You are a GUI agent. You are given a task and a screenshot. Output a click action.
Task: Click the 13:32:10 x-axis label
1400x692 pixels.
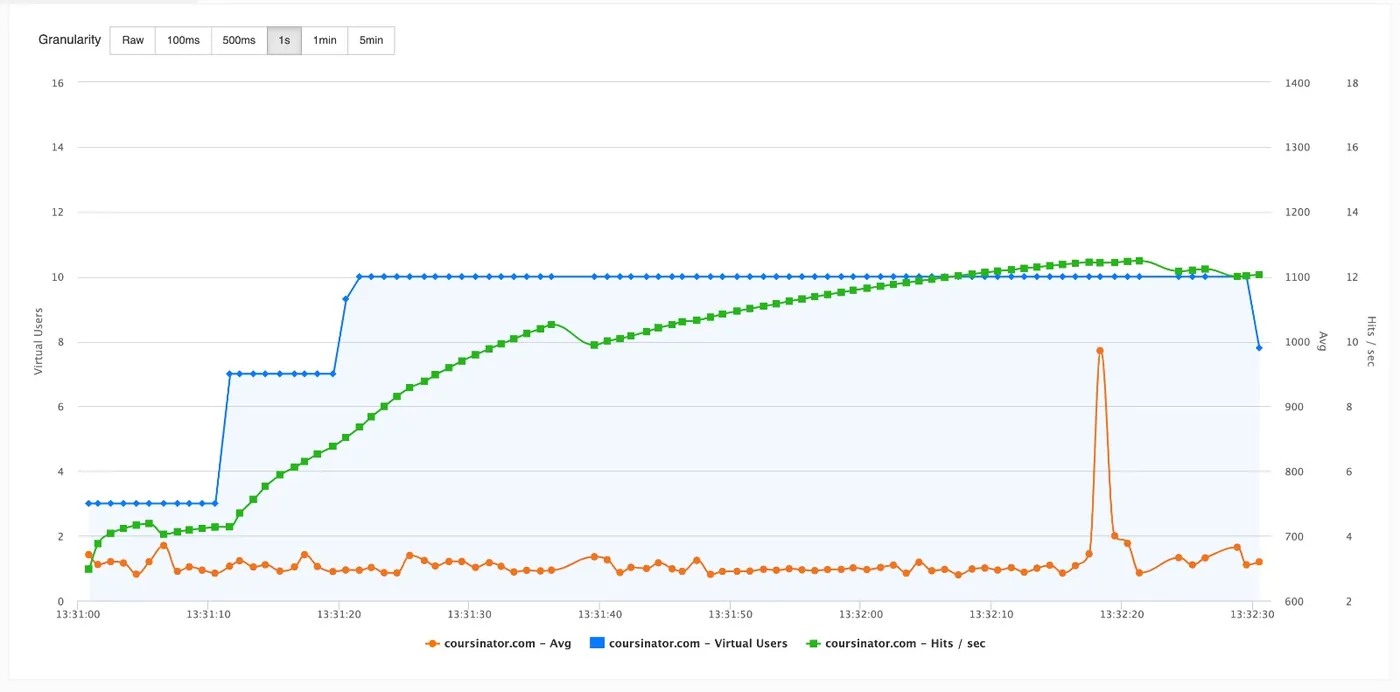991,614
